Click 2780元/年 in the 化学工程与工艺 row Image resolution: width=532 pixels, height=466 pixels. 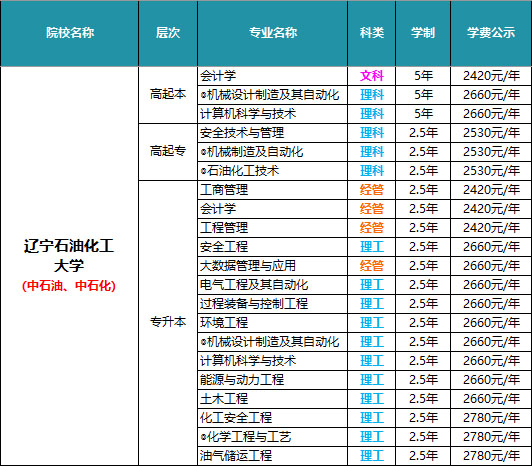pyautogui.click(x=491, y=437)
